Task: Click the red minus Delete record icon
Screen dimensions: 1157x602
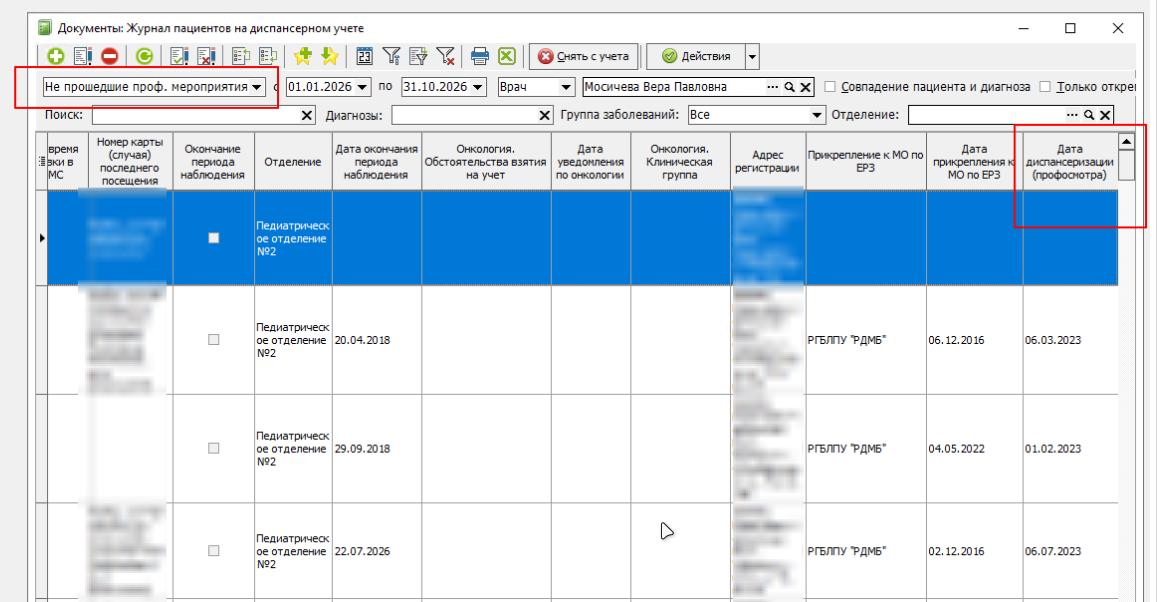Action: pos(110,56)
